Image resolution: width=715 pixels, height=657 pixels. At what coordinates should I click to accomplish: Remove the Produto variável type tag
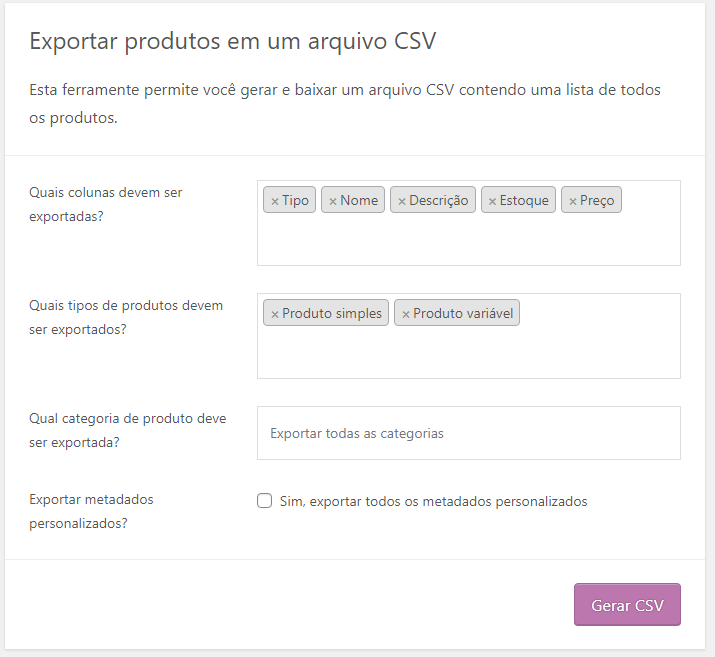pos(406,314)
